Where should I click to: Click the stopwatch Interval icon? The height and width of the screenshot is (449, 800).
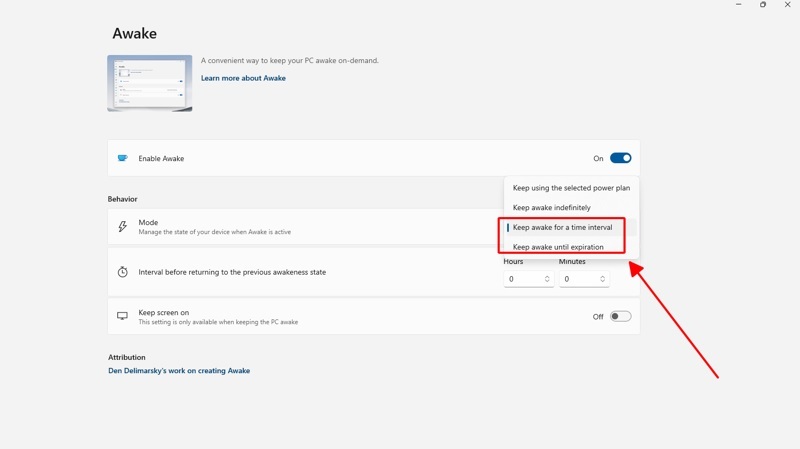pyautogui.click(x=123, y=272)
